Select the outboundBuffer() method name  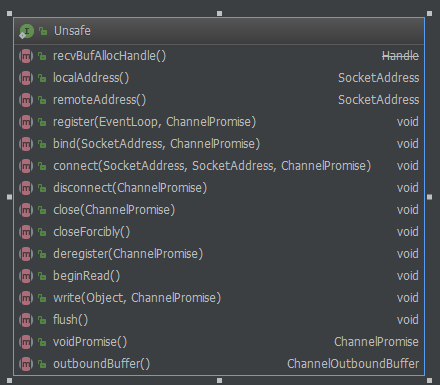pyautogui.click(x=102, y=364)
